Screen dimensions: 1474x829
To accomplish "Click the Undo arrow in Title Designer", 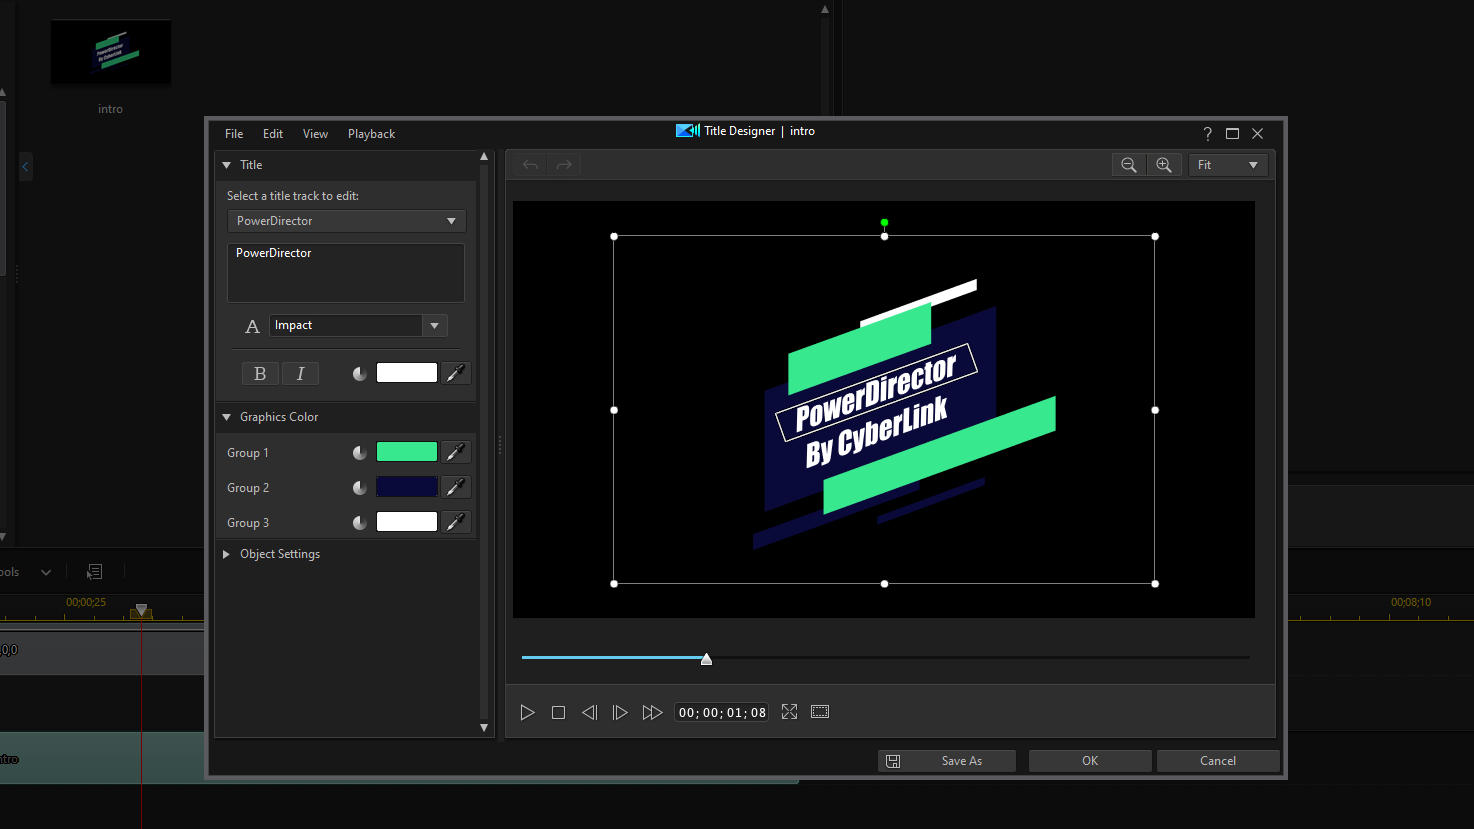I will click(530, 165).
